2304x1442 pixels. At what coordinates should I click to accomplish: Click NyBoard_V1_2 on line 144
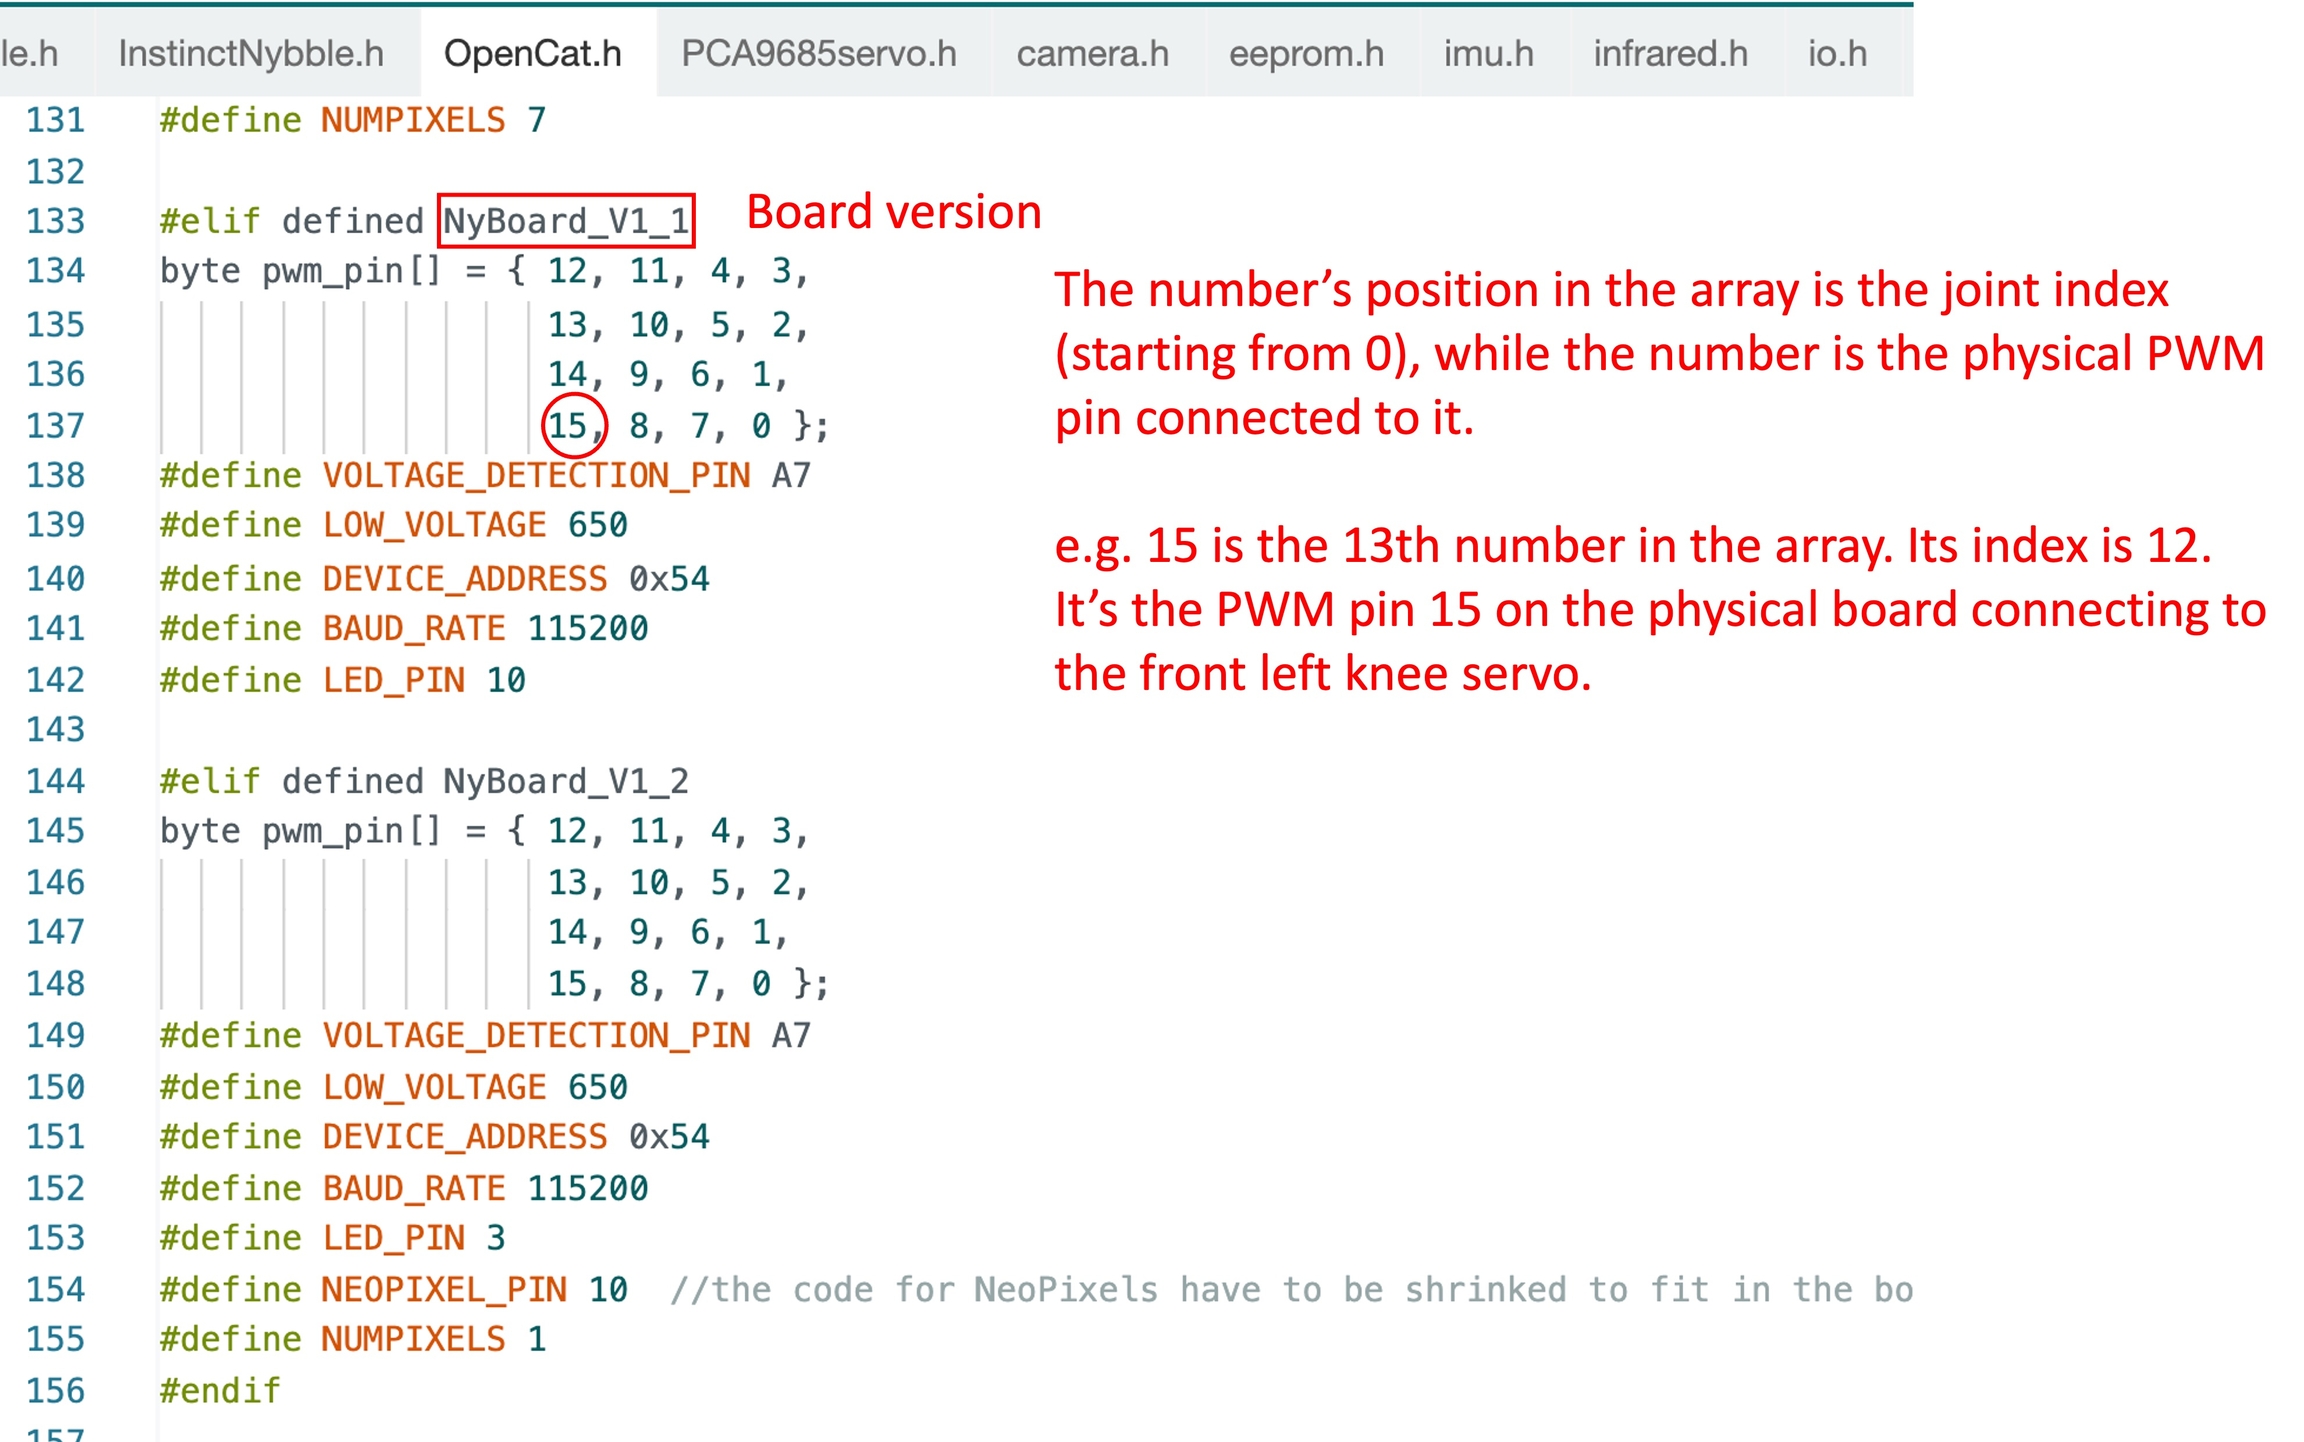point(565,781)
